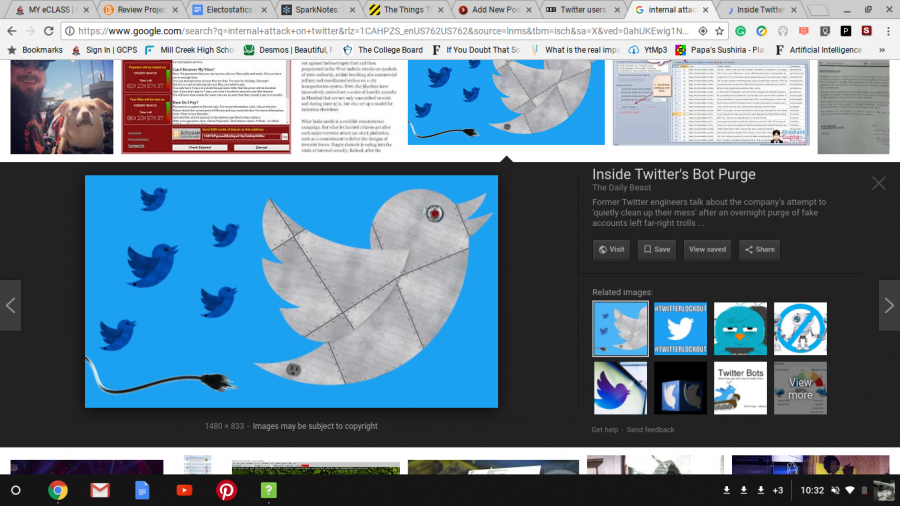Open the Sign In | GCPS bookmark

point(104,50)
